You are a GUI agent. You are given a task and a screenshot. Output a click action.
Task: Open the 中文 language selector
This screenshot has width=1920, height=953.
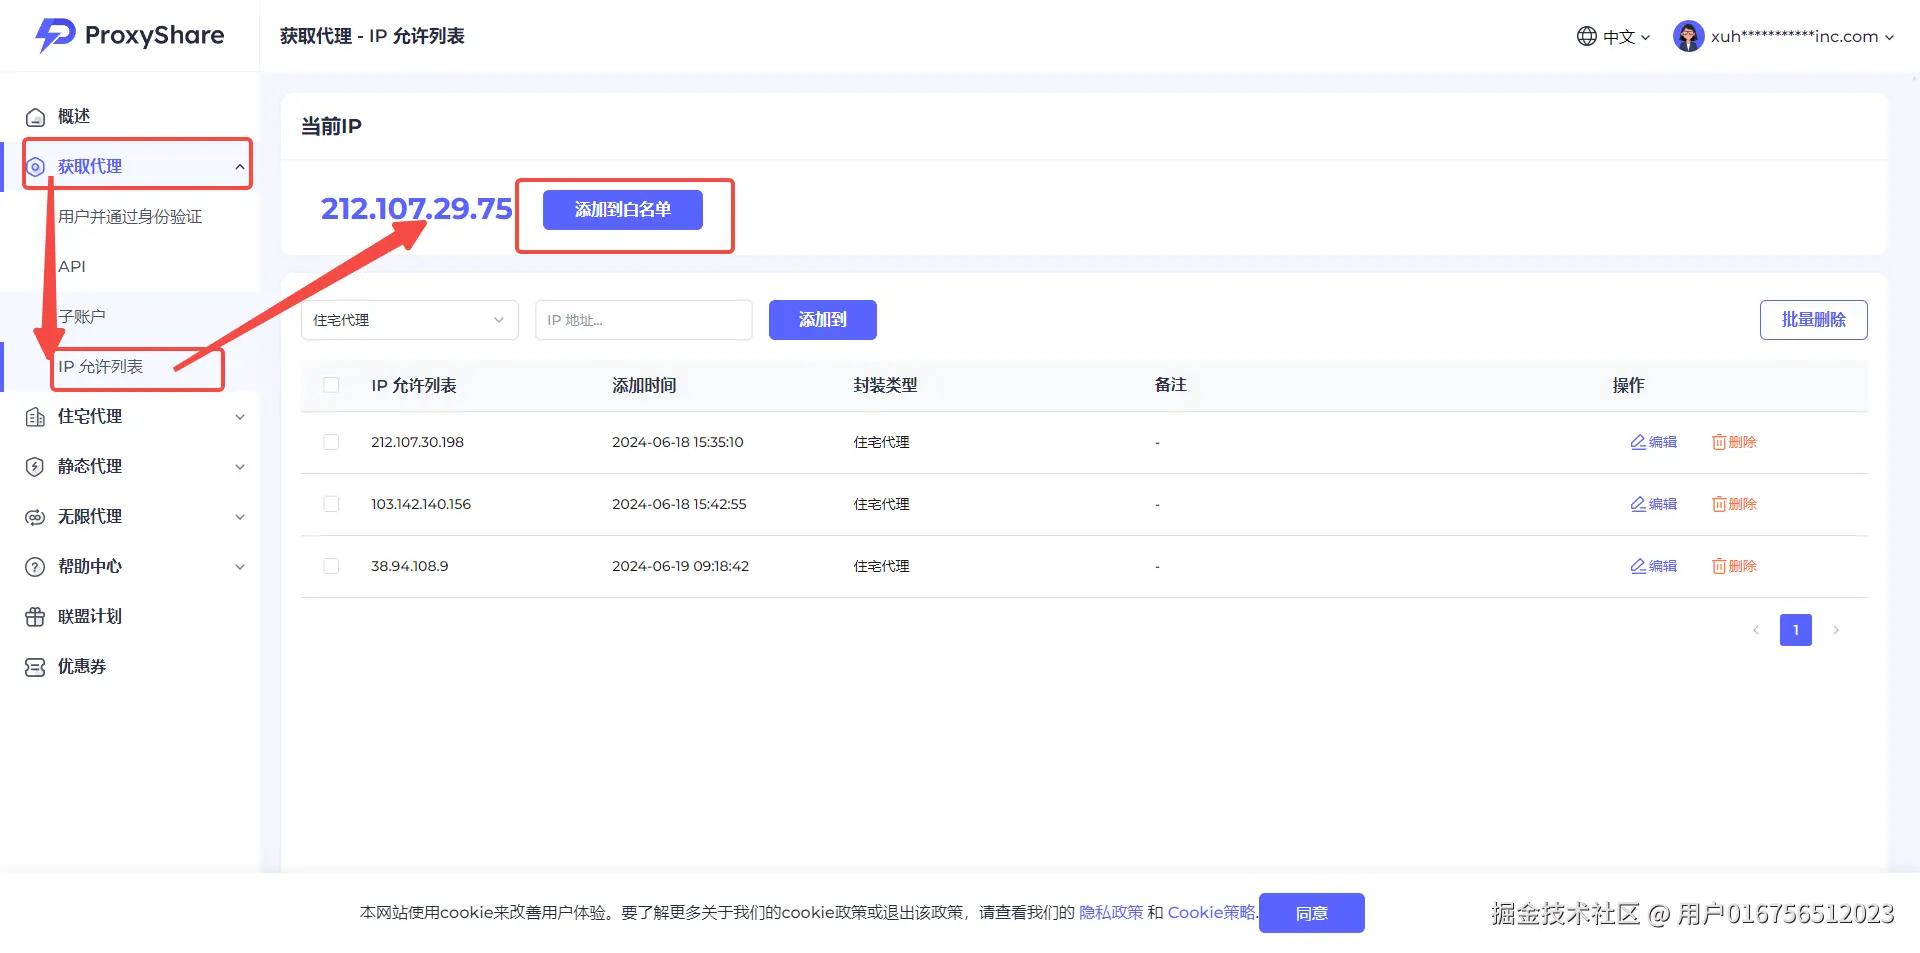1612,36
